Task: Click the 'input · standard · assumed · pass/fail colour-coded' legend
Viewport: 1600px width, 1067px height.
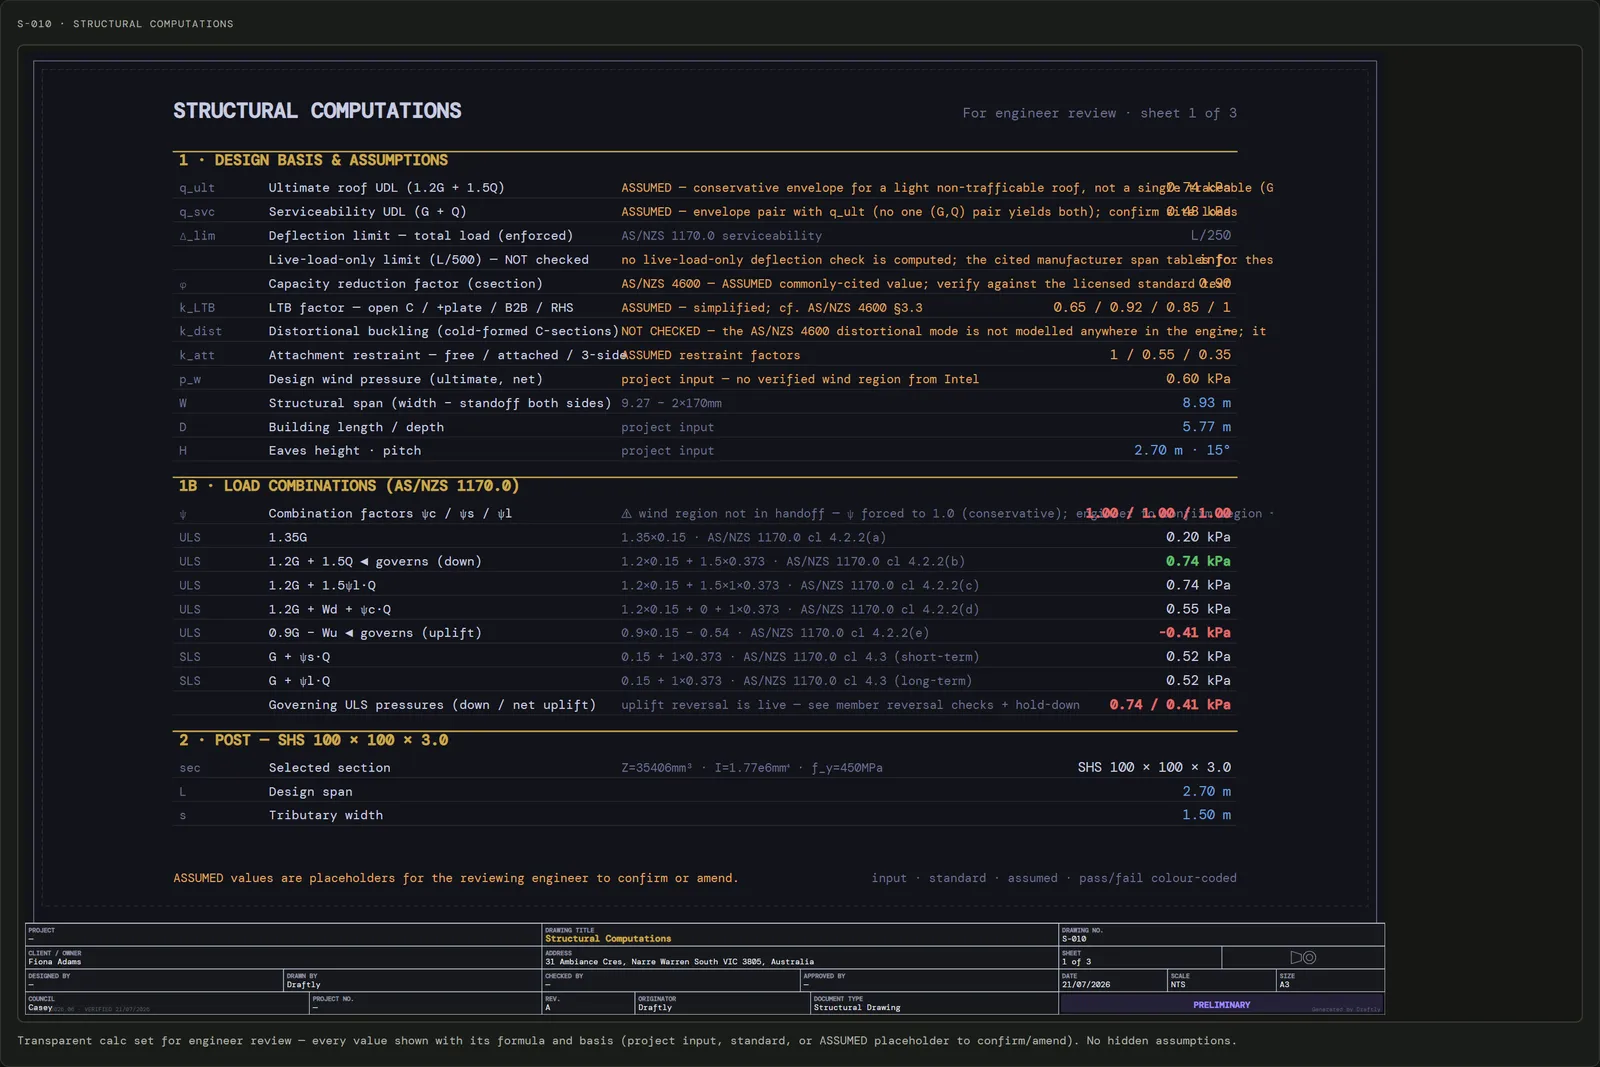Action: (1054, 878)
